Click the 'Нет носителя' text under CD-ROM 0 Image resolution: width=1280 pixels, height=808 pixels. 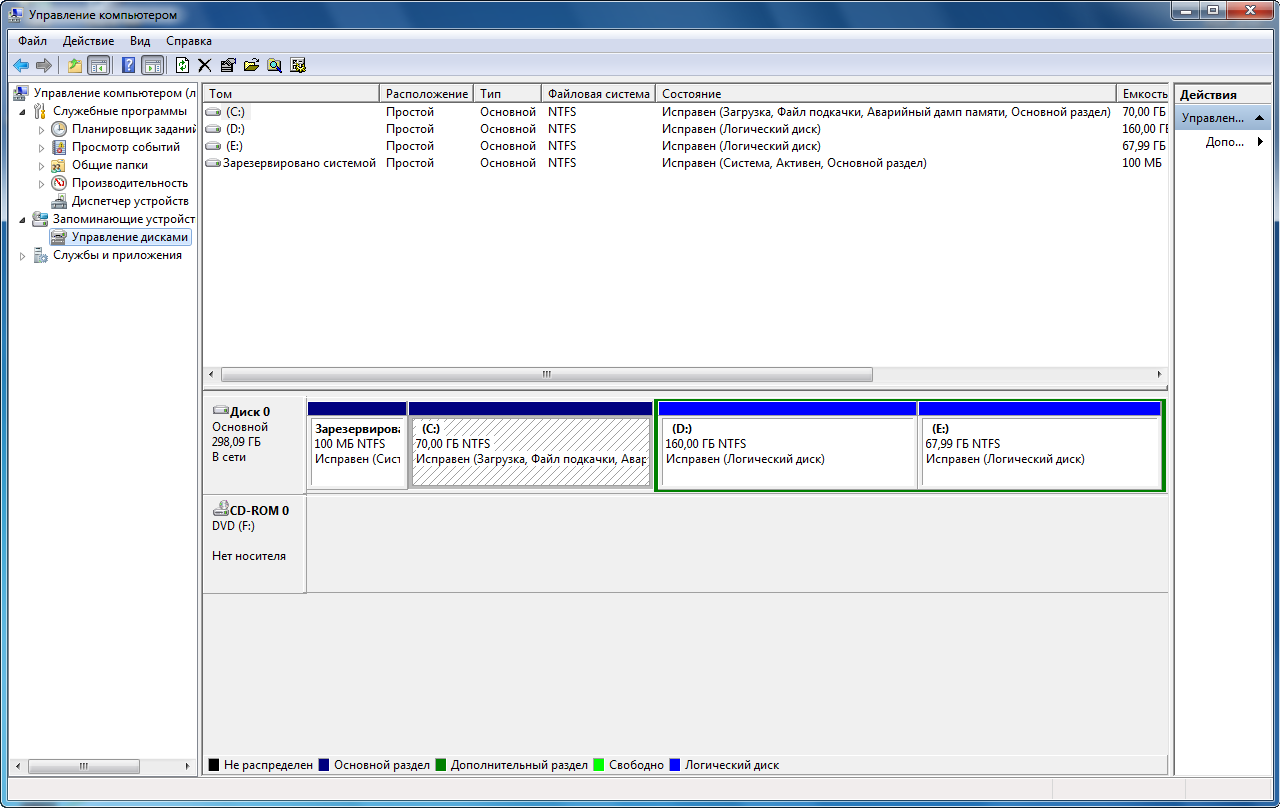pyautogui.click(x=249, y=556)
